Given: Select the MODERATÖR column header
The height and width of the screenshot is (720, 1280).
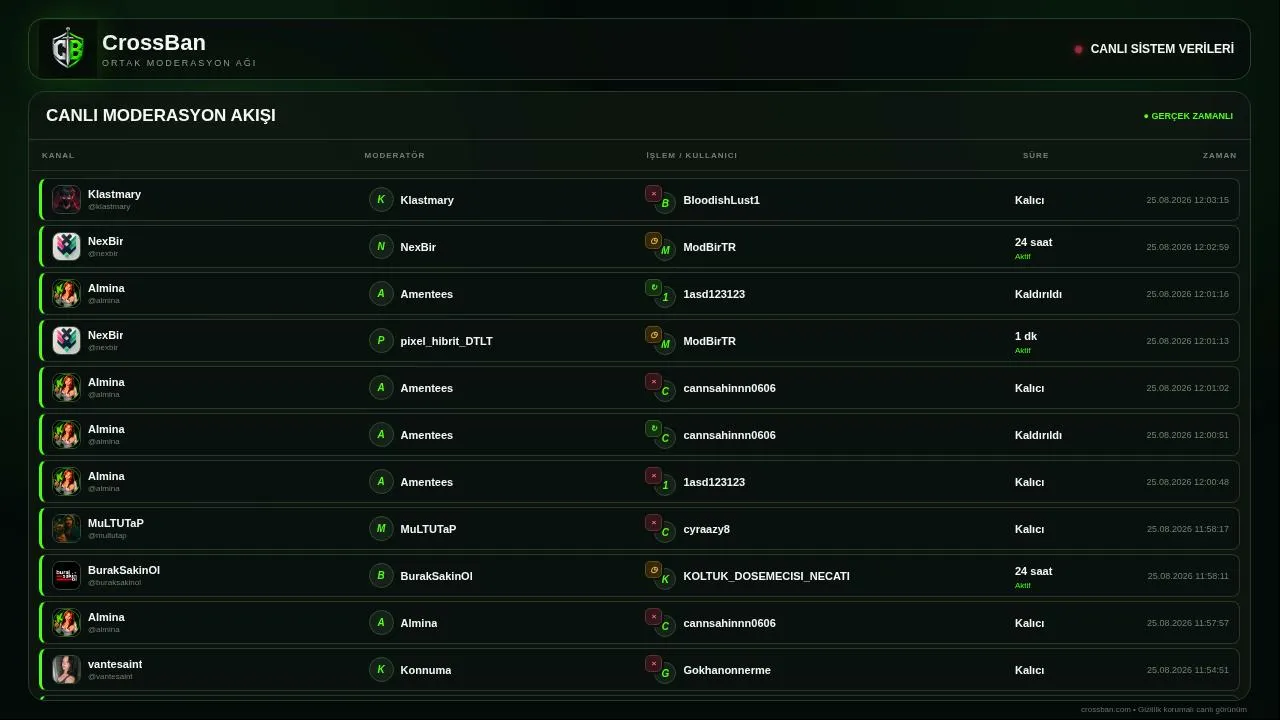Looking at the screenshot, I should click(x=395, y=155).
